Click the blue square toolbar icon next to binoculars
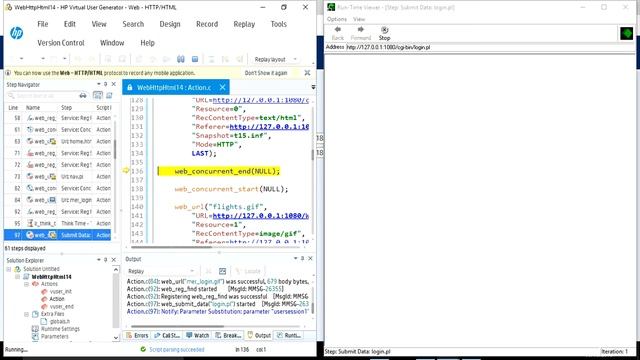Screen dimensions: 640x360 (x=195, y=59)
